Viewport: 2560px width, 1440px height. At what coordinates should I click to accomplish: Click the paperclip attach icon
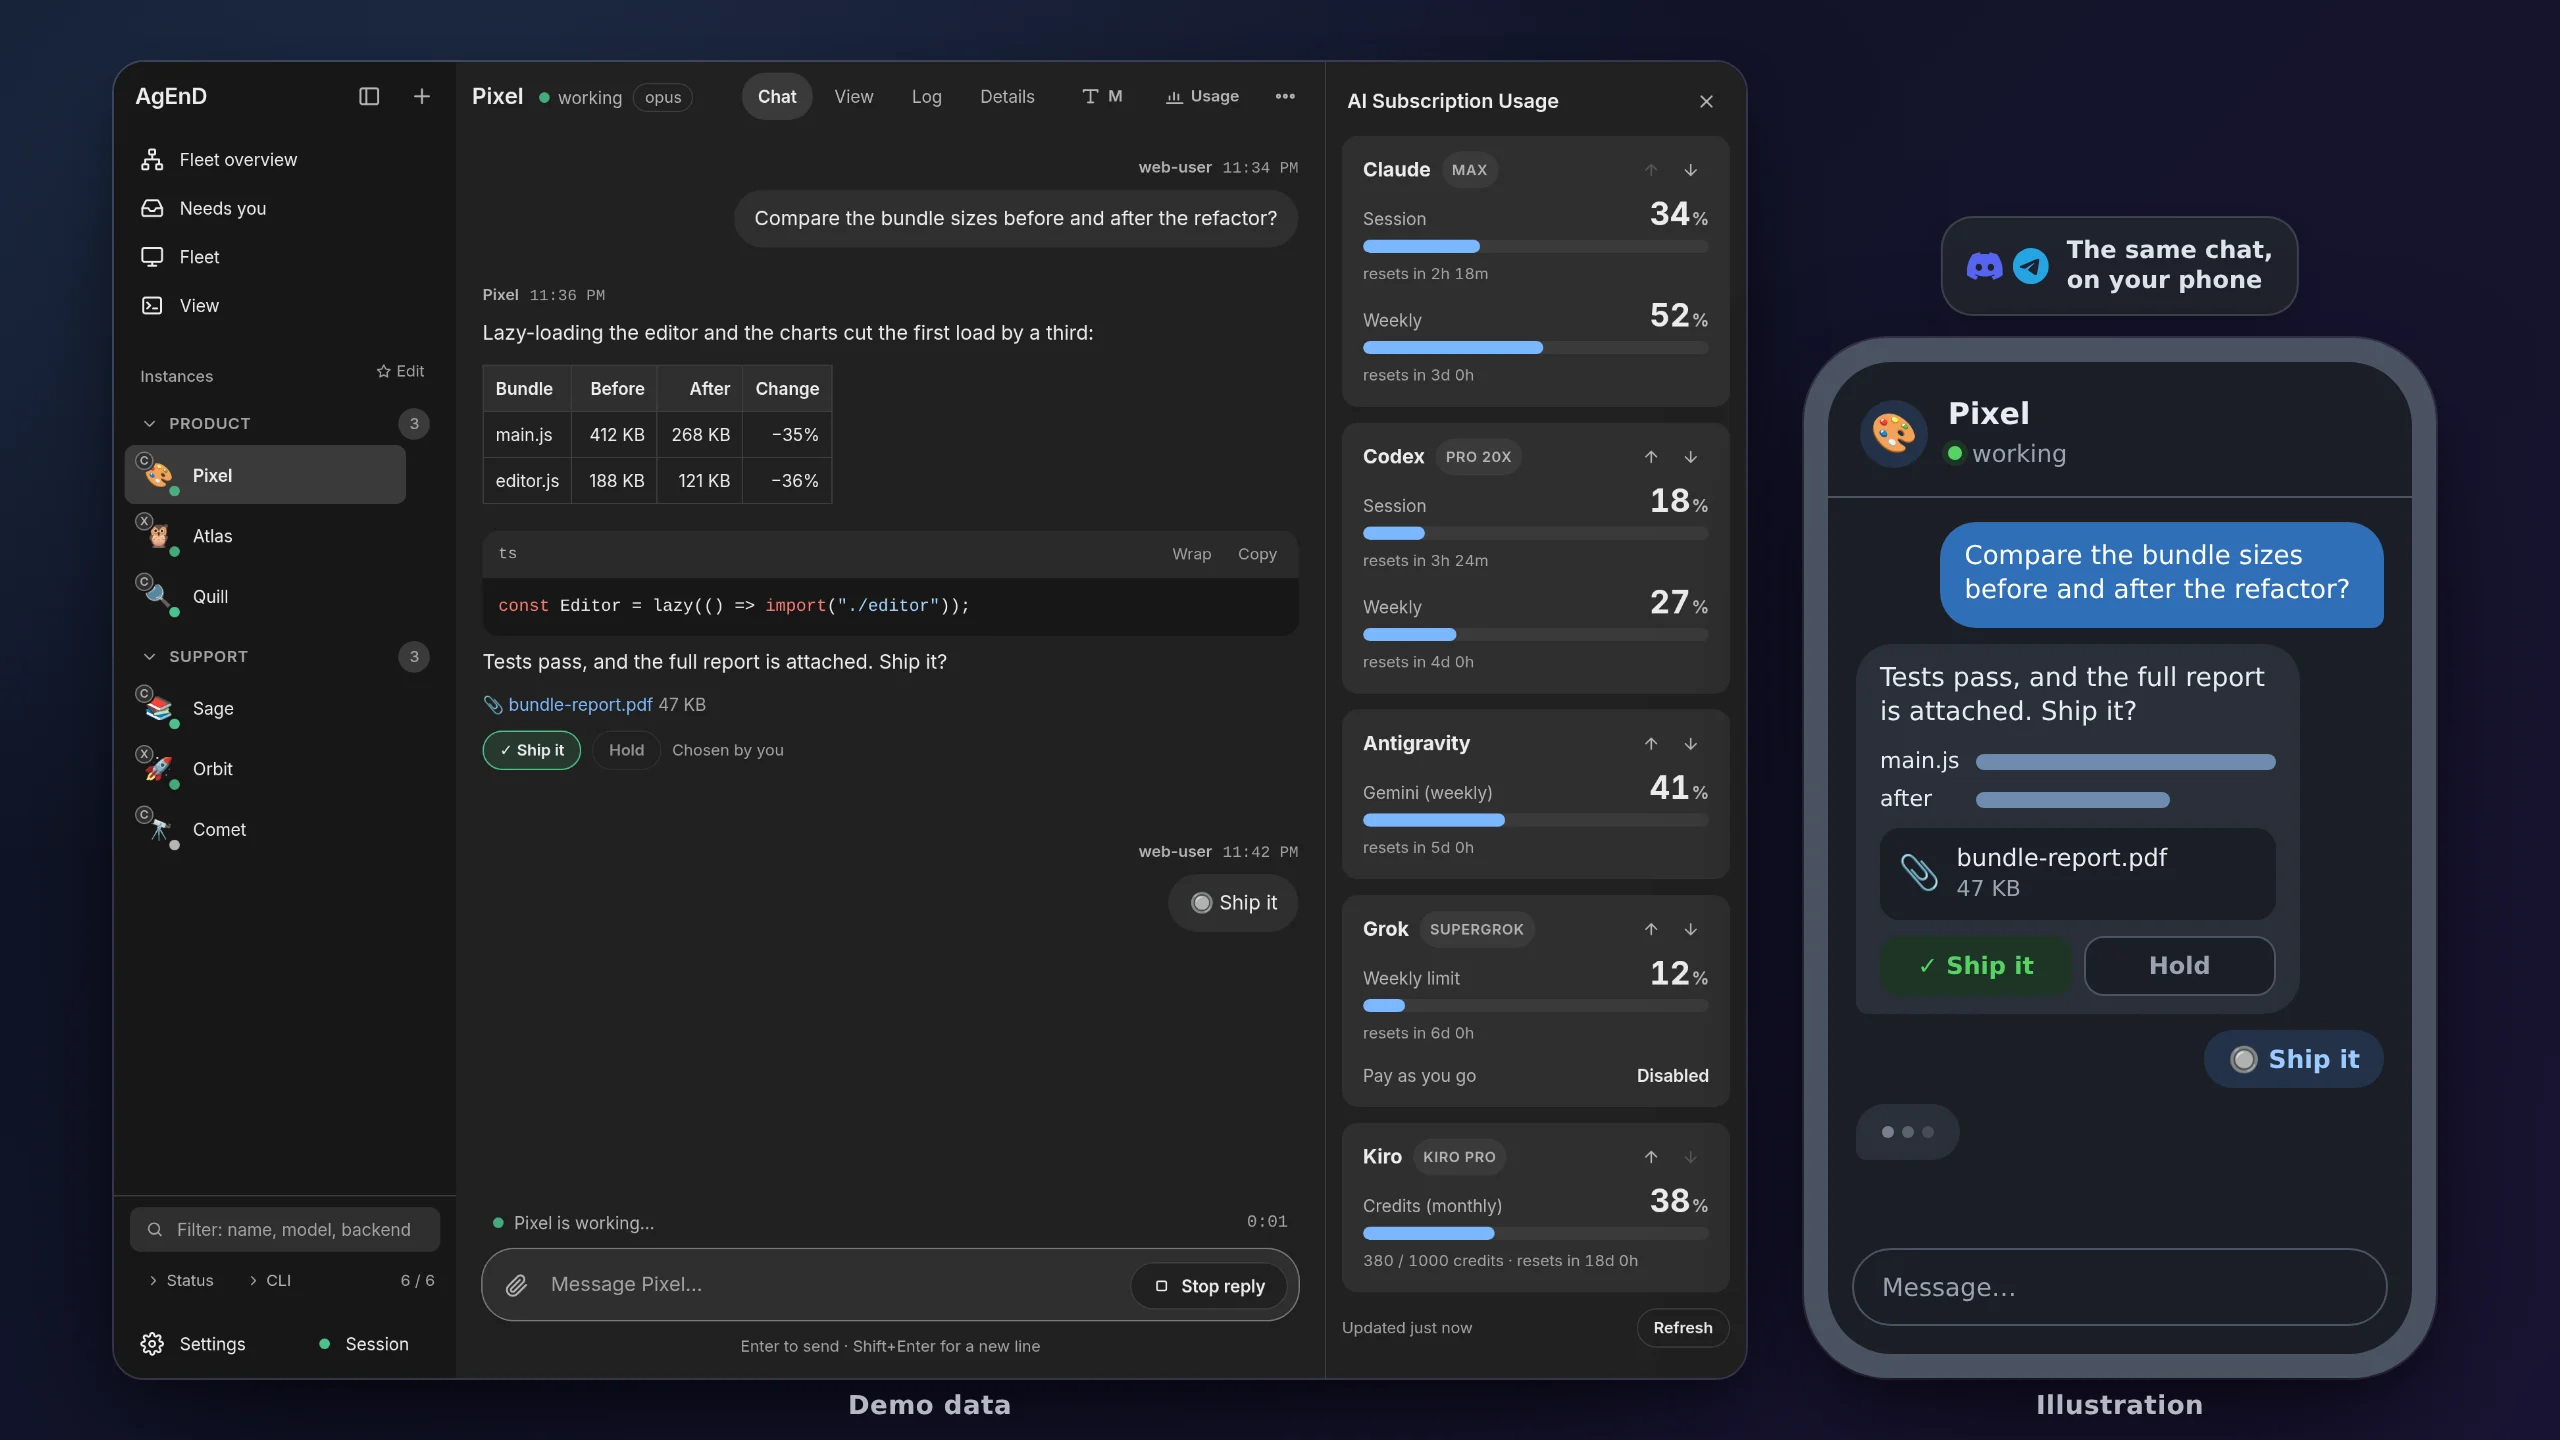(x=516, y=1286)
